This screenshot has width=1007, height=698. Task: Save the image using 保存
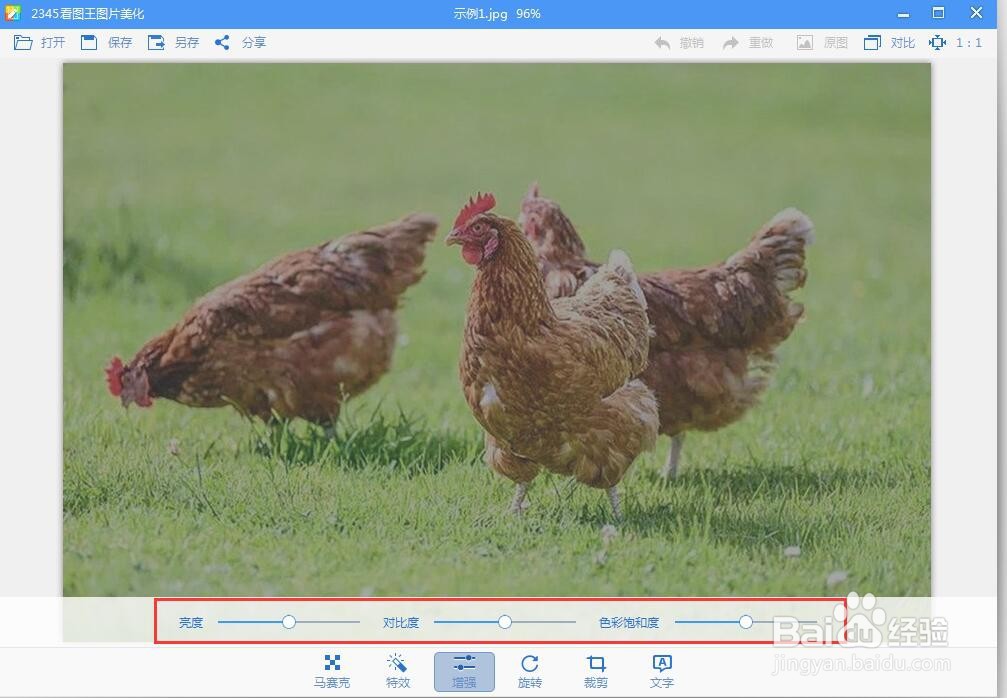106,42
